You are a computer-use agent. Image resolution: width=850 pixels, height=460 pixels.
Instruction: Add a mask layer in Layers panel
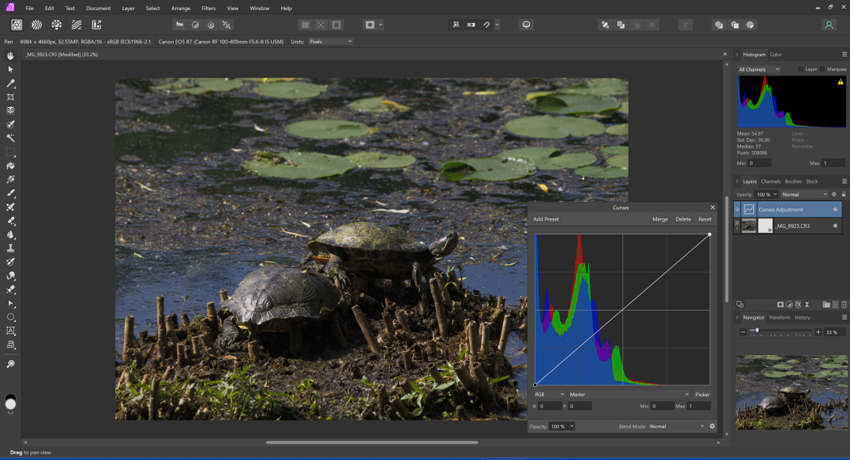click(x=780, y=304)
